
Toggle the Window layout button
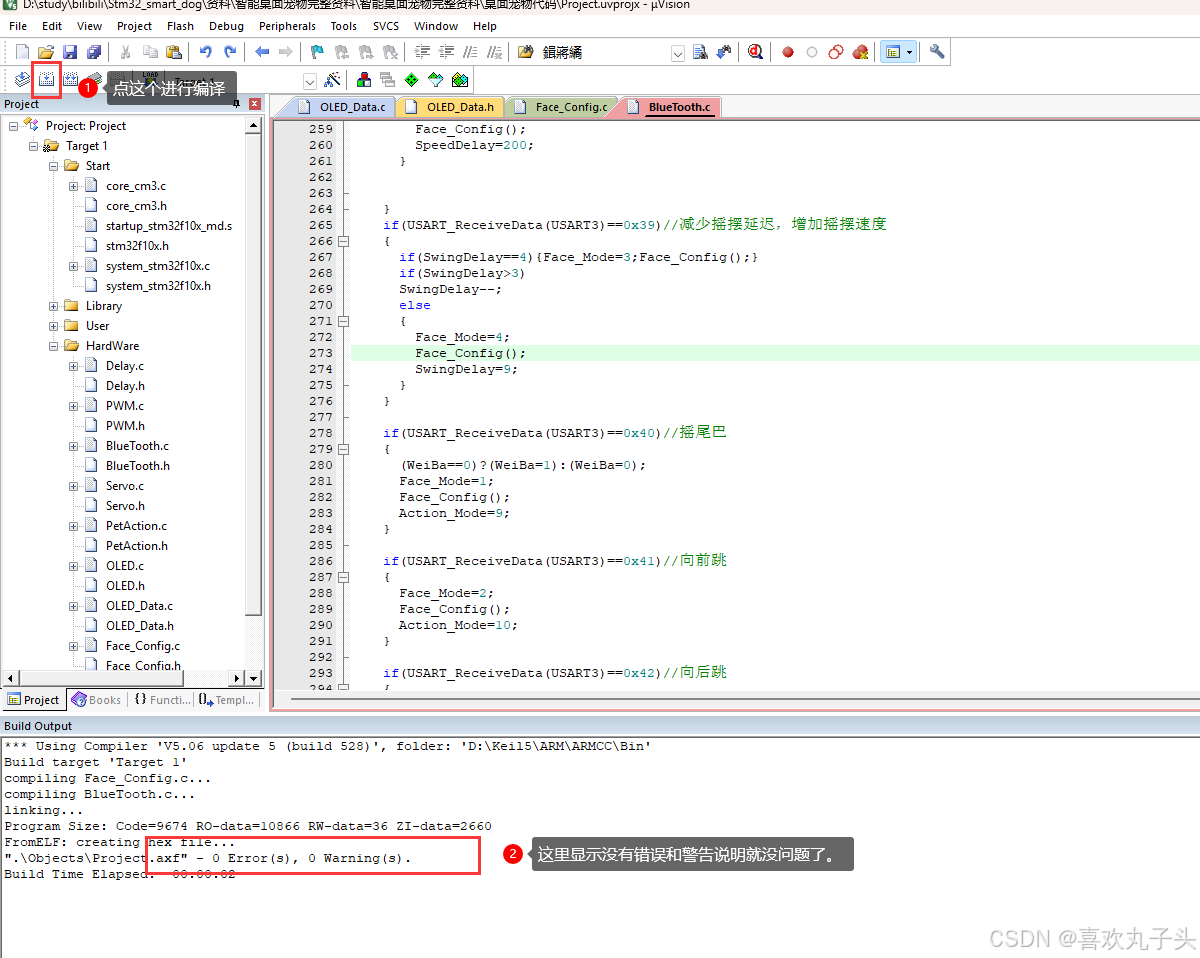(x=893, y=52)
